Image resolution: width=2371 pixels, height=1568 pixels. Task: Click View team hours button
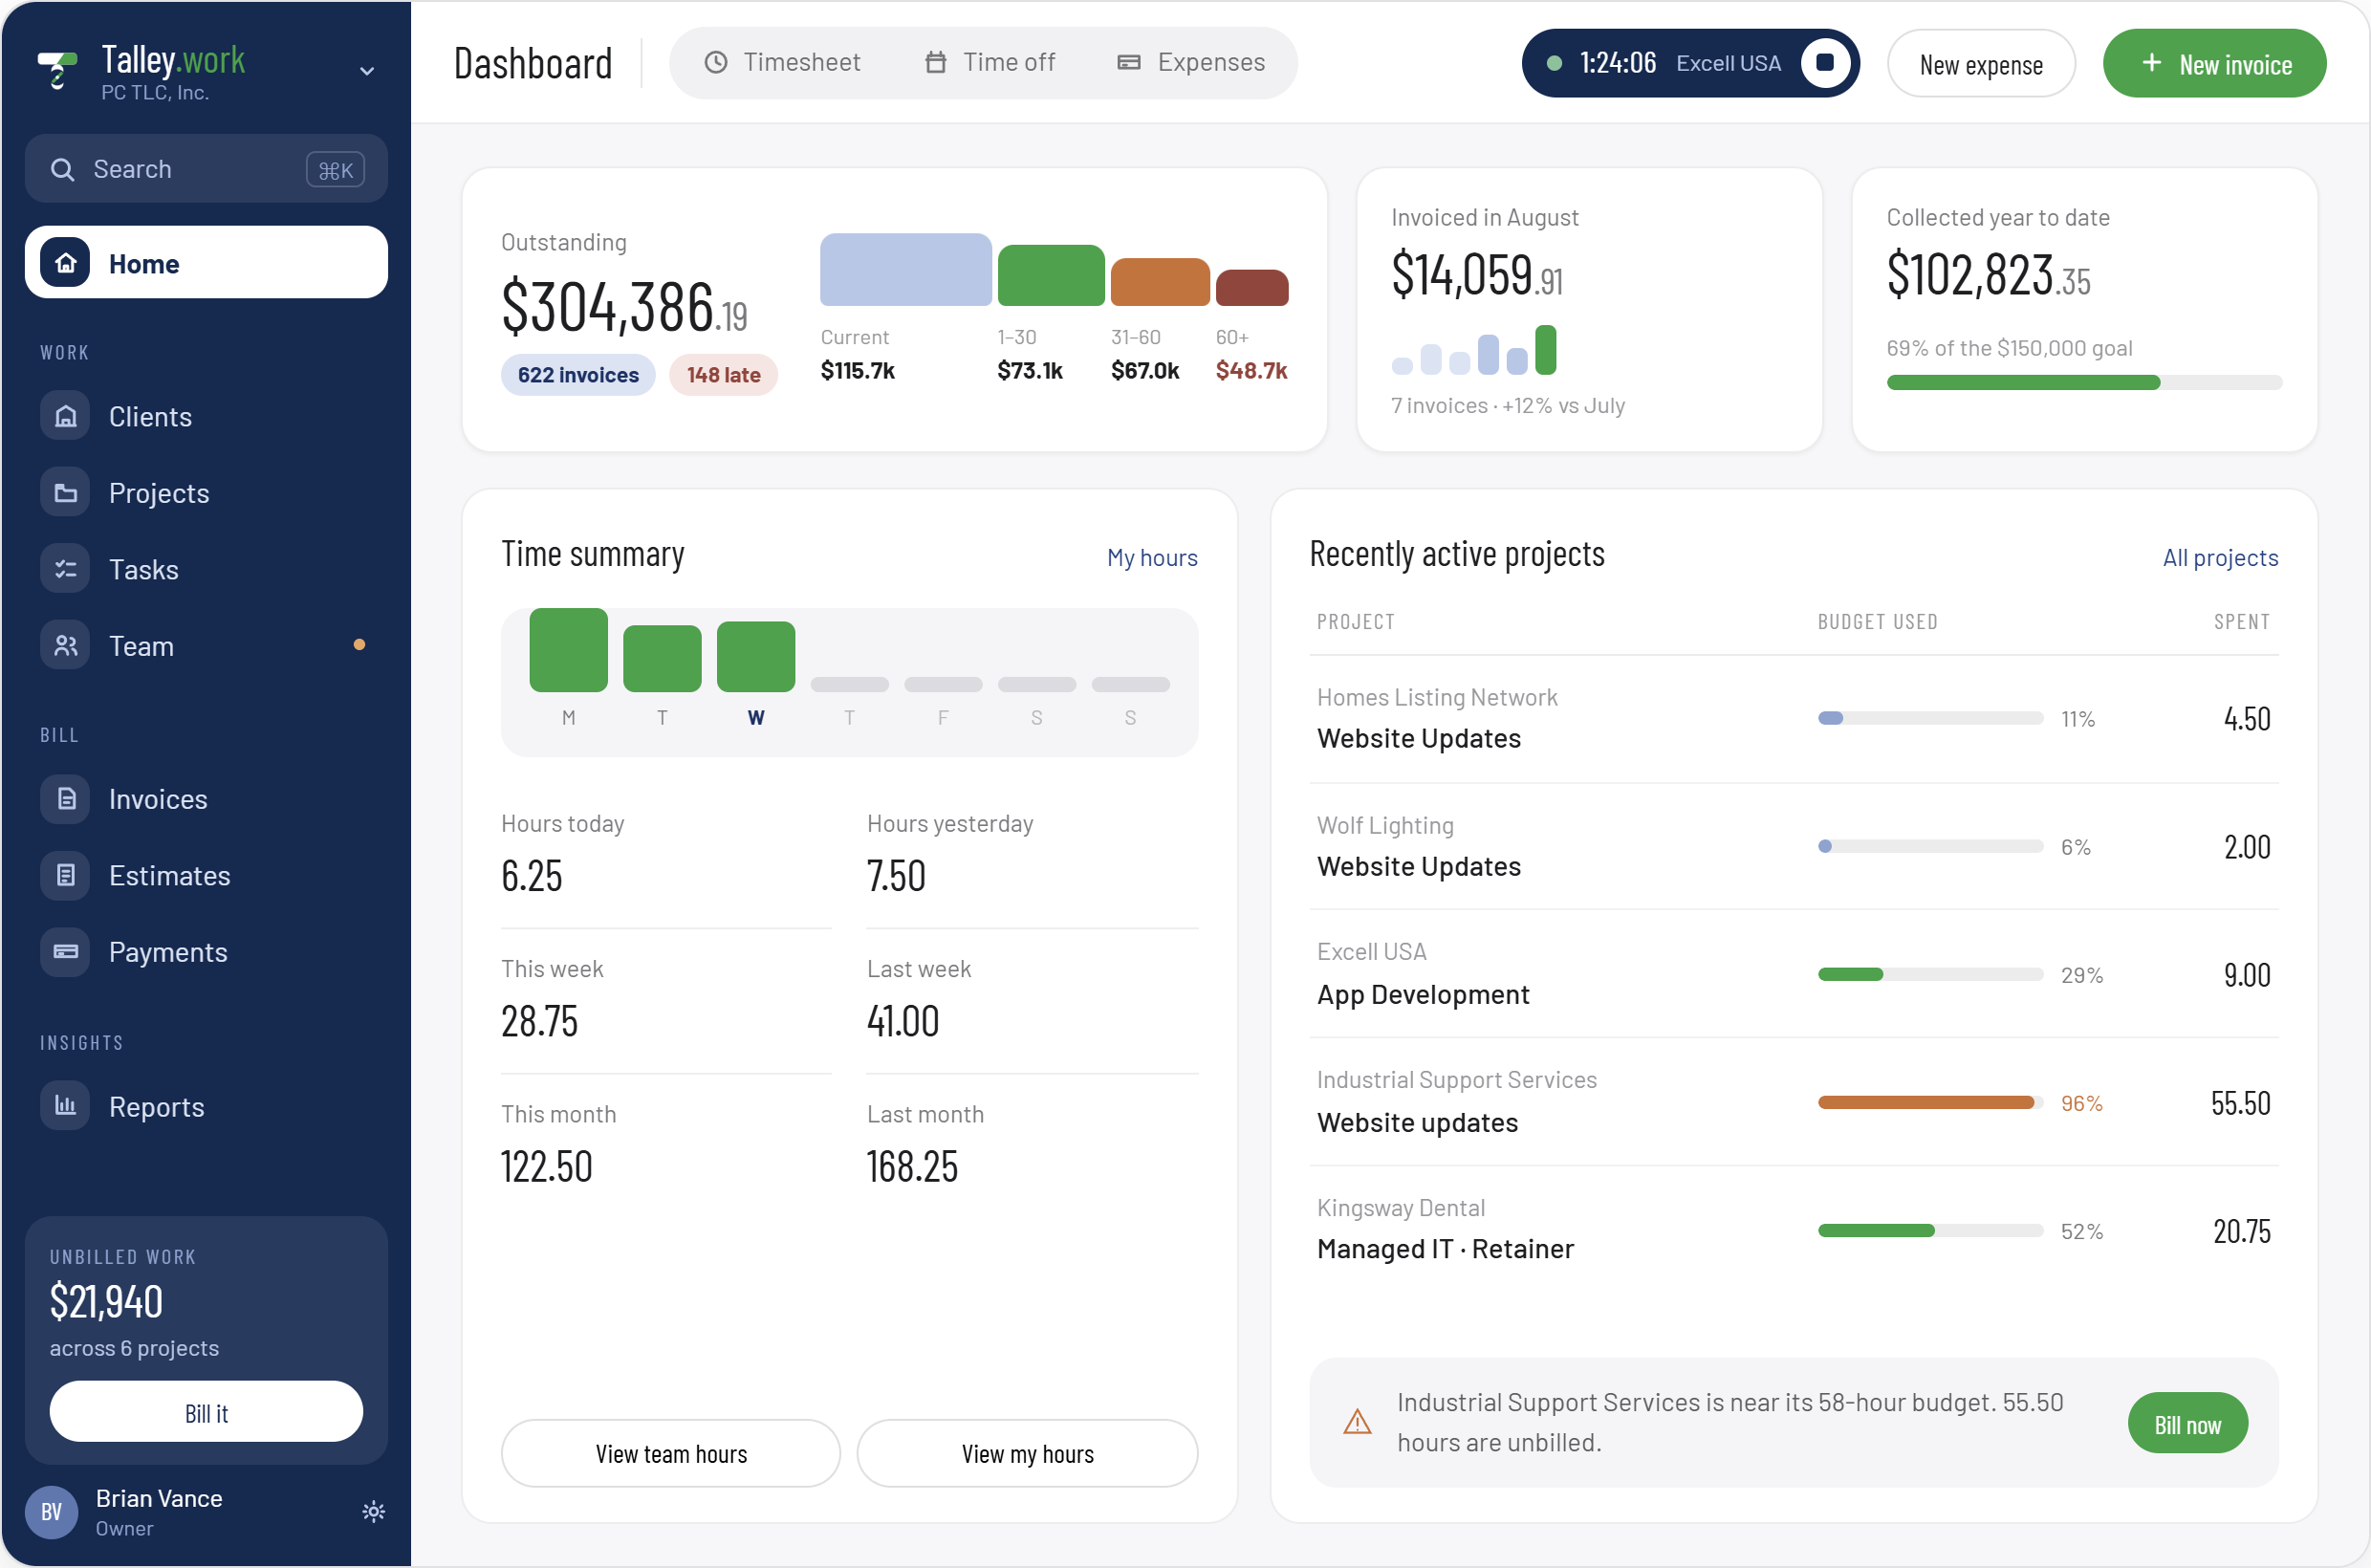coord(671,1453)
